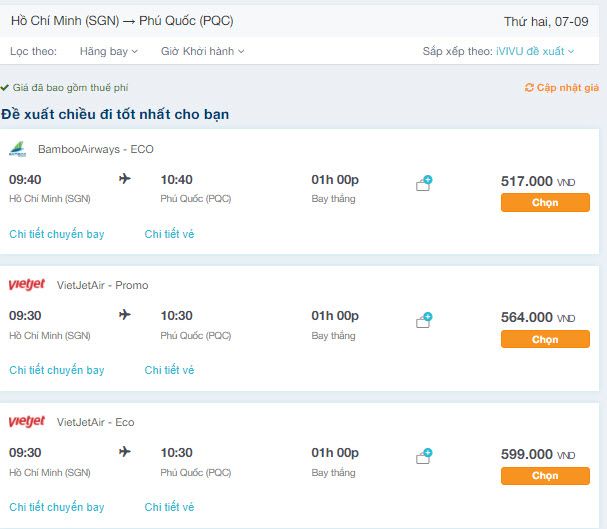Click the Cập nhật giá update link
The width and height of the screenshot is (607, 529).
click(x=567, y=88)
